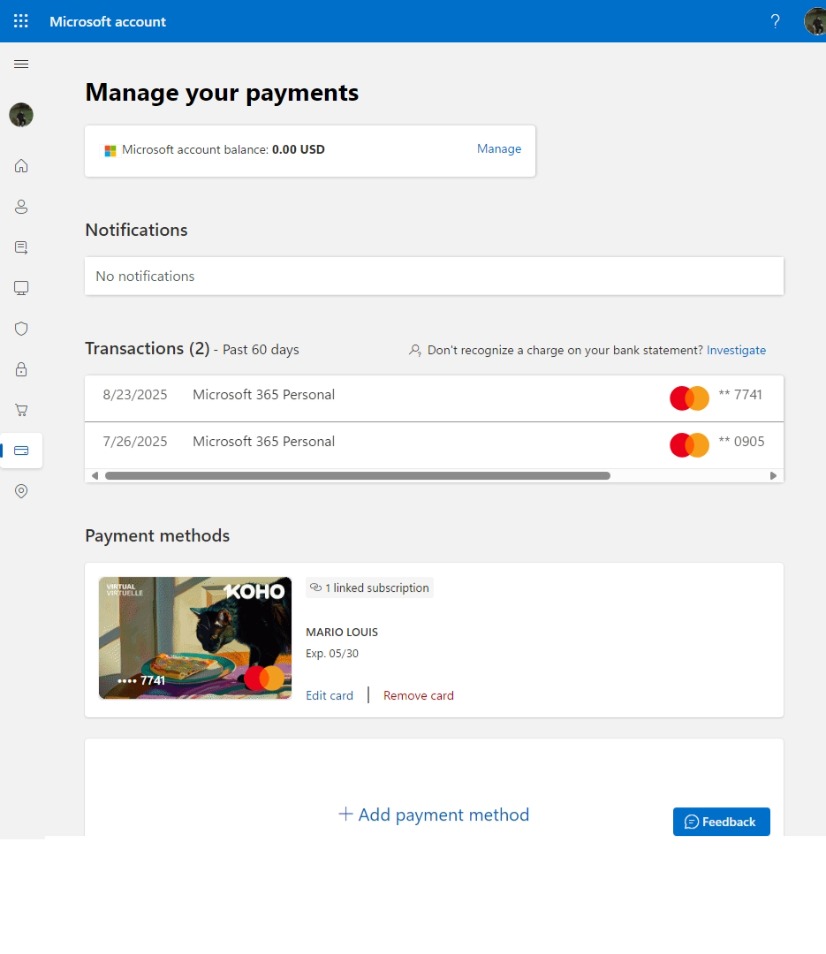
Task: Click the transactions scroll left arrow
Action: tap(94, 476)
